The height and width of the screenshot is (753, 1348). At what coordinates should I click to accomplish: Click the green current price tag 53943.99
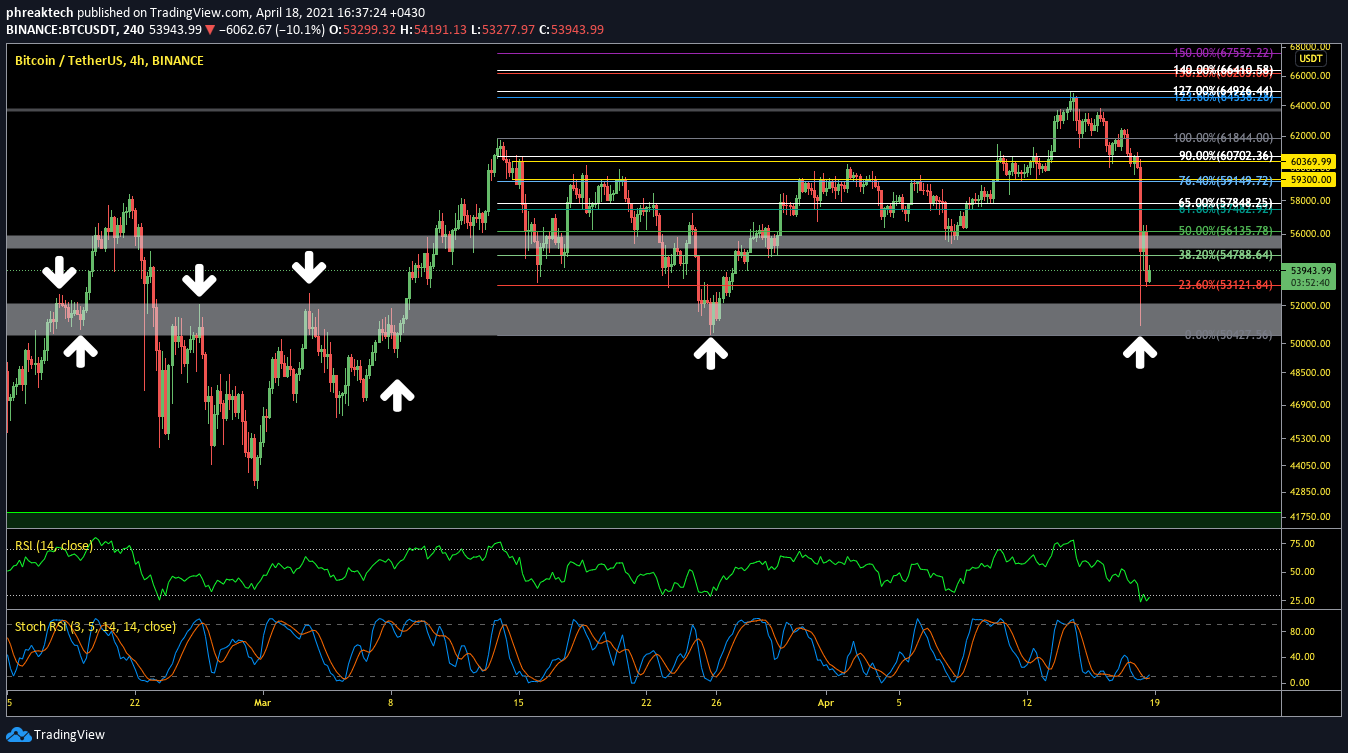coord(1311,270)
